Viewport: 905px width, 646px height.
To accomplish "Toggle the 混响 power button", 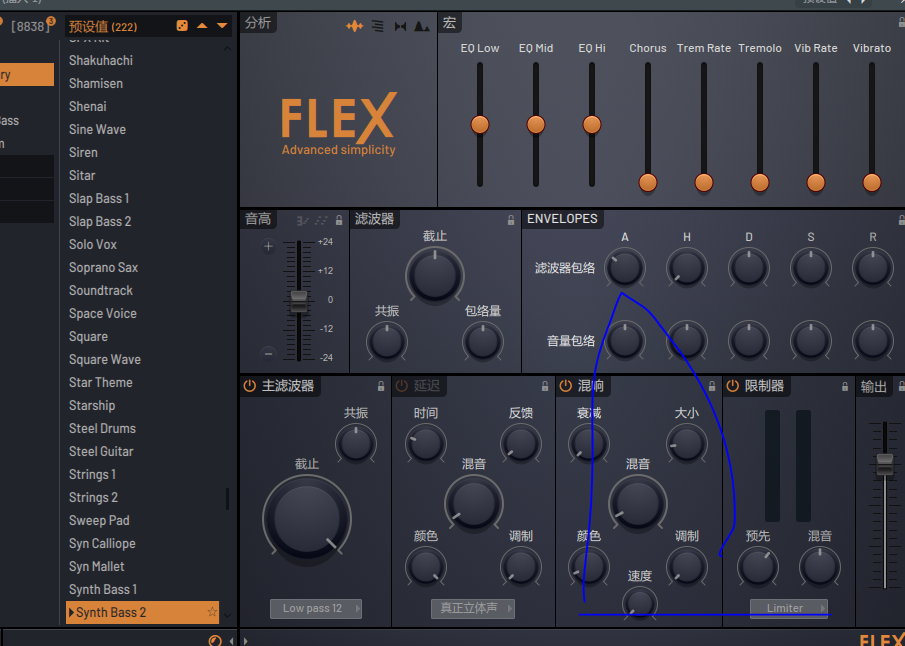I will click(566, 386).
